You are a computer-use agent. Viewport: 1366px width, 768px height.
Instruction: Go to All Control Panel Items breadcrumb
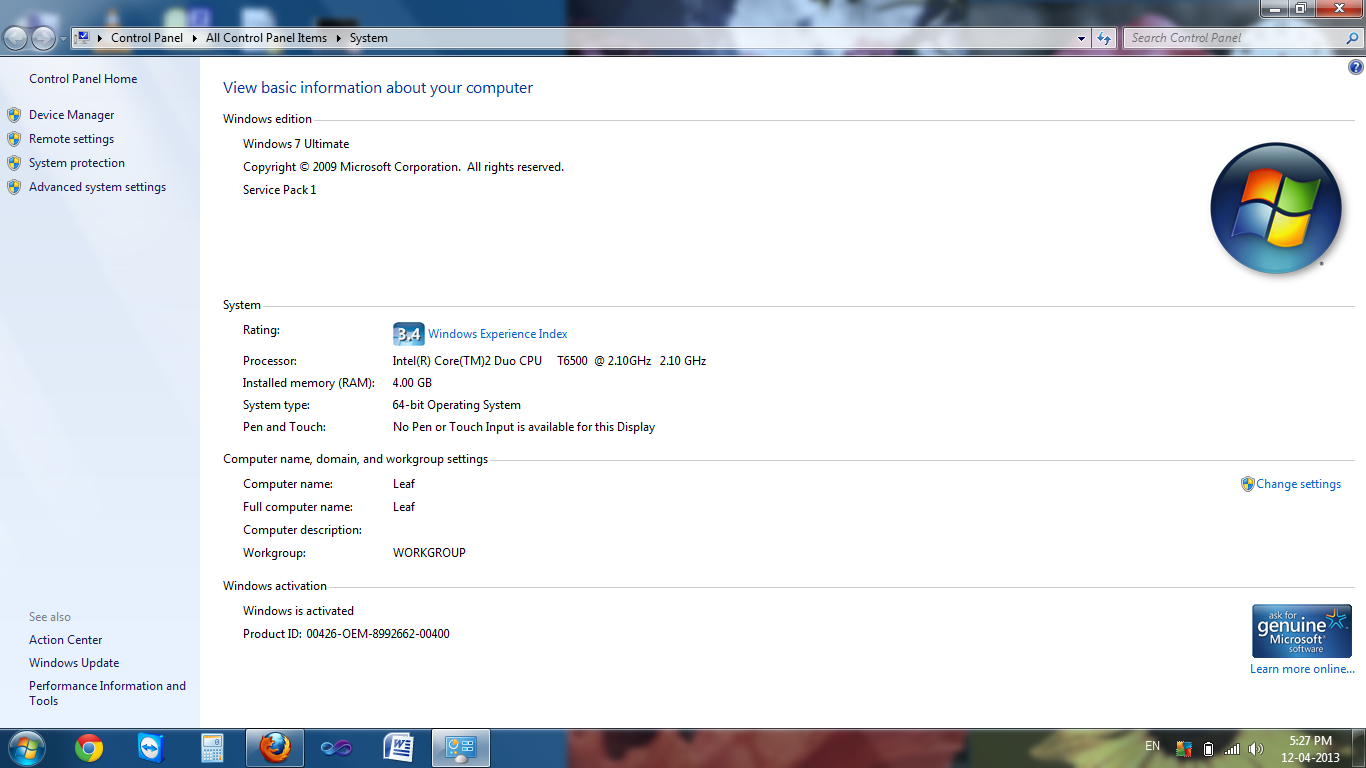click(266, 38)
